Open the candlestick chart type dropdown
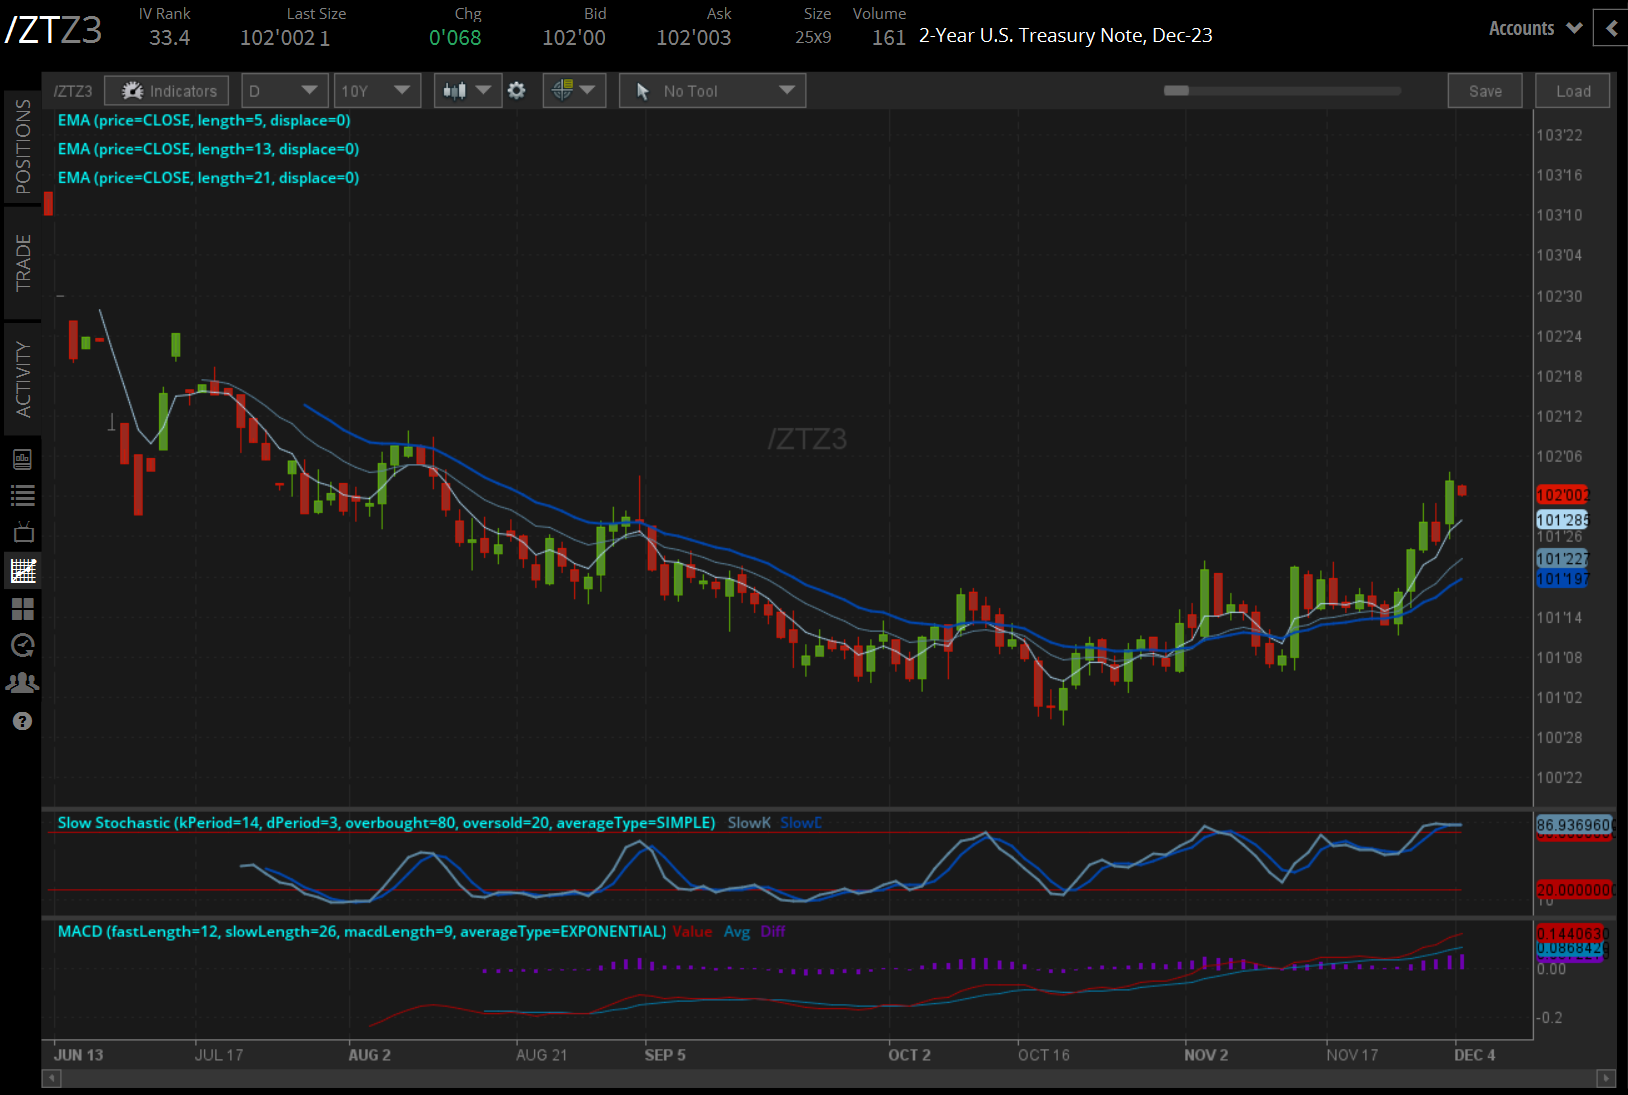 (x=467, y=91)
